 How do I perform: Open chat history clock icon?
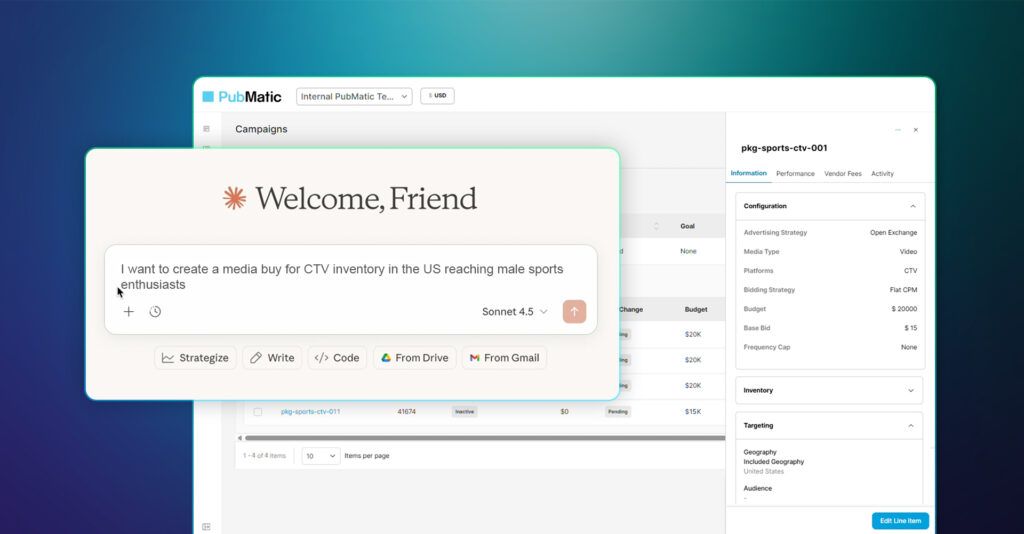click(155, 312)
